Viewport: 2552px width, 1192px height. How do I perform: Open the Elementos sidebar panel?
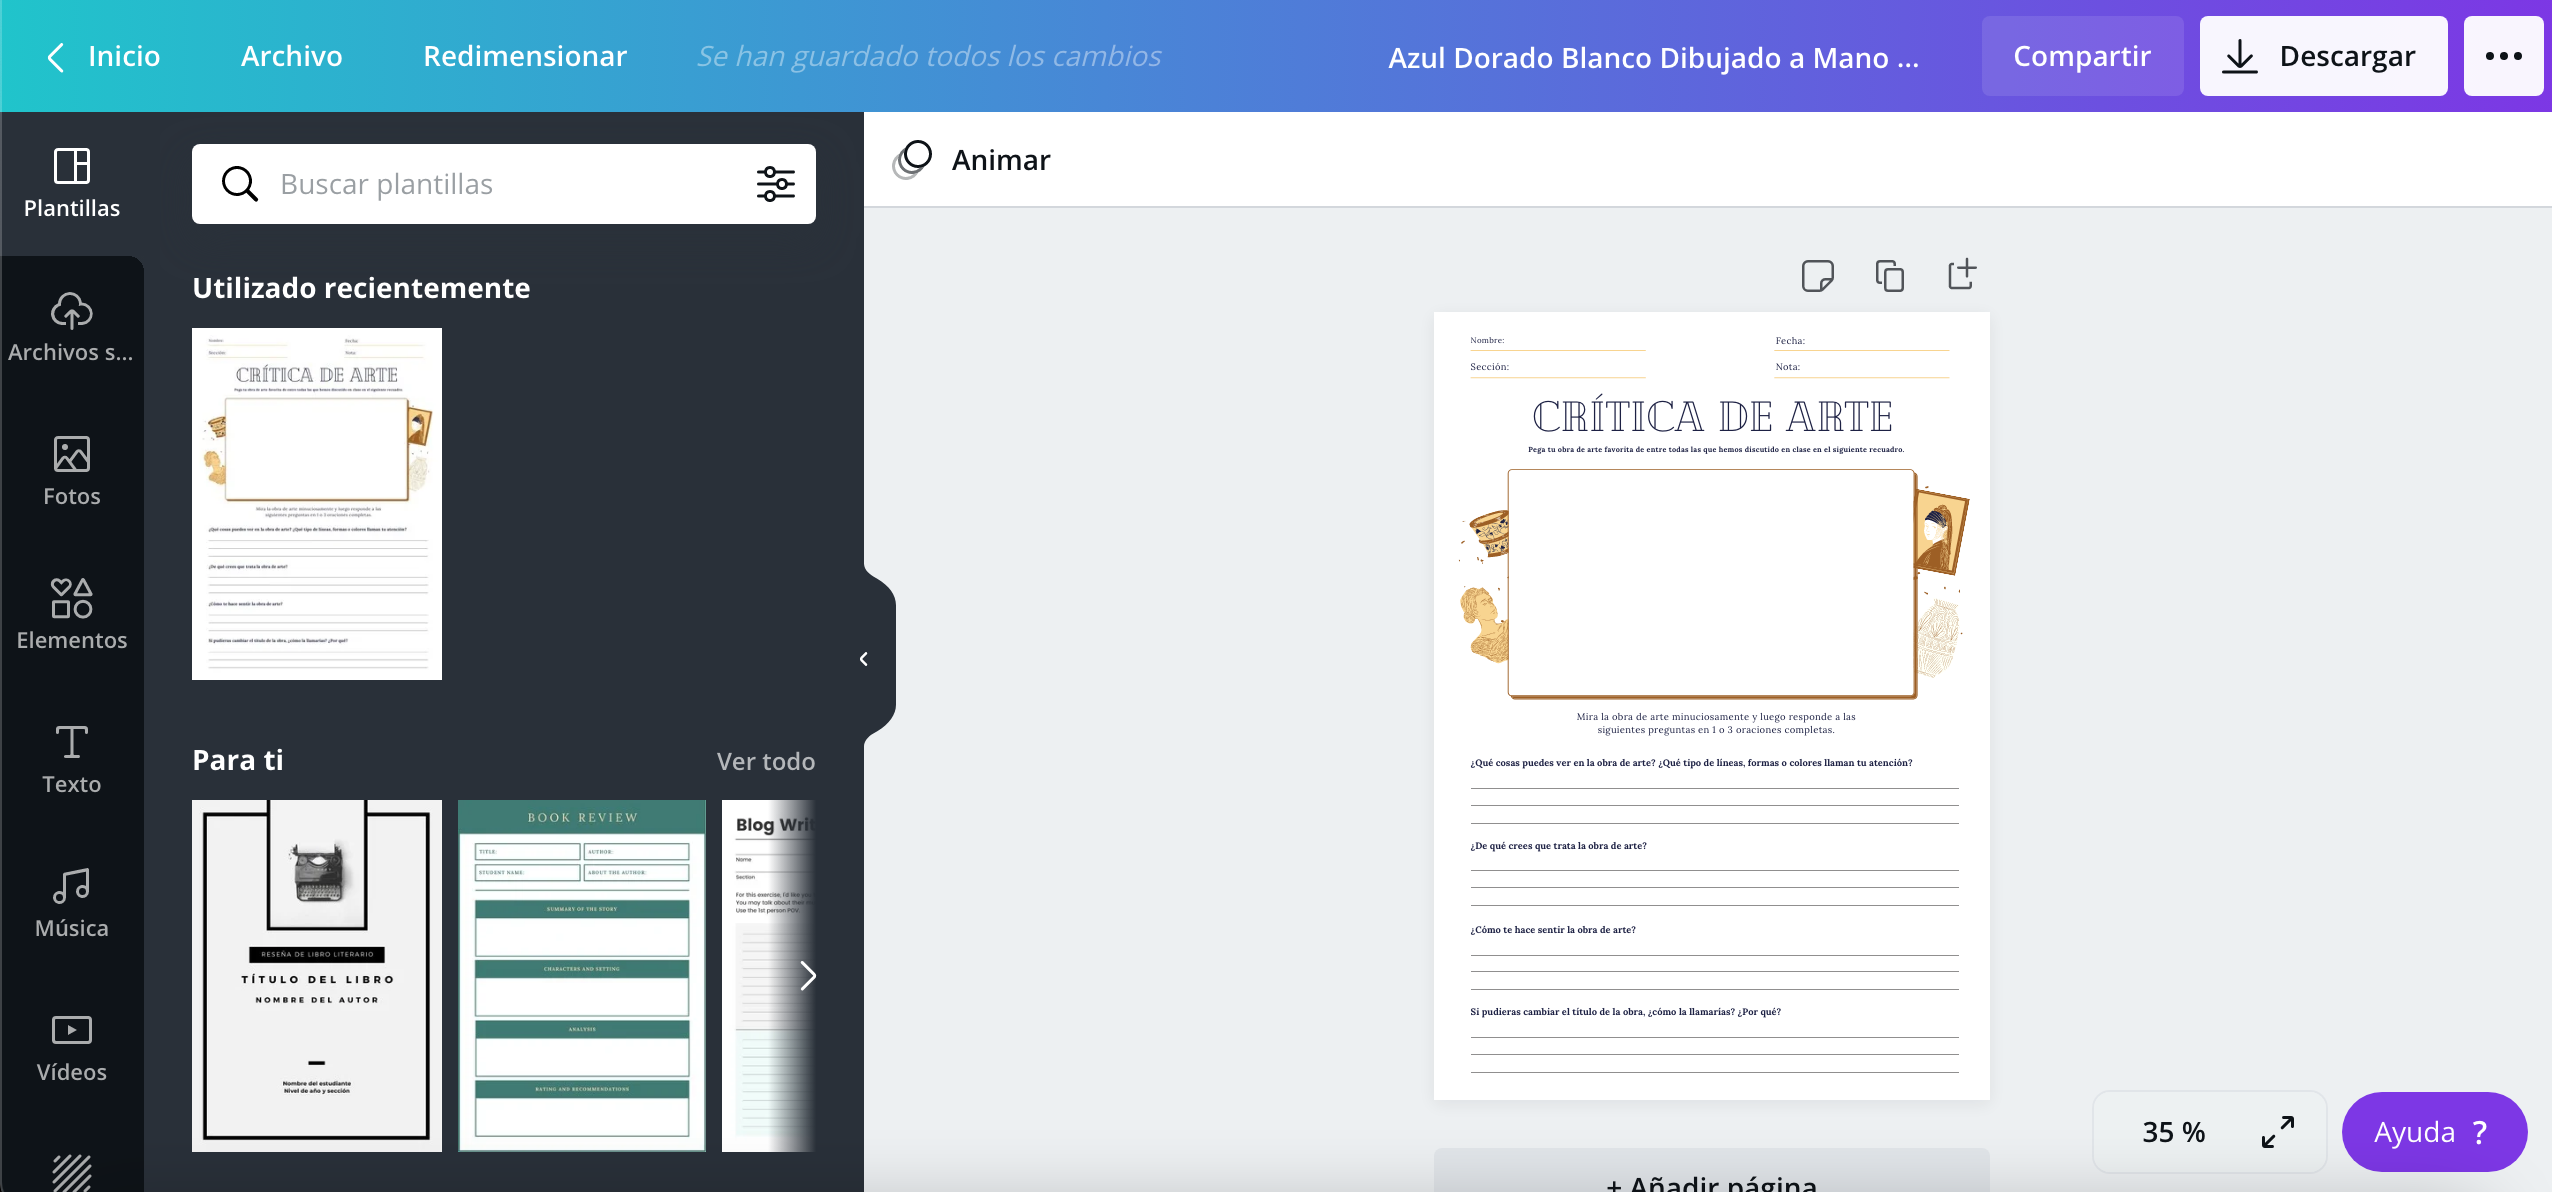(71, 615)
